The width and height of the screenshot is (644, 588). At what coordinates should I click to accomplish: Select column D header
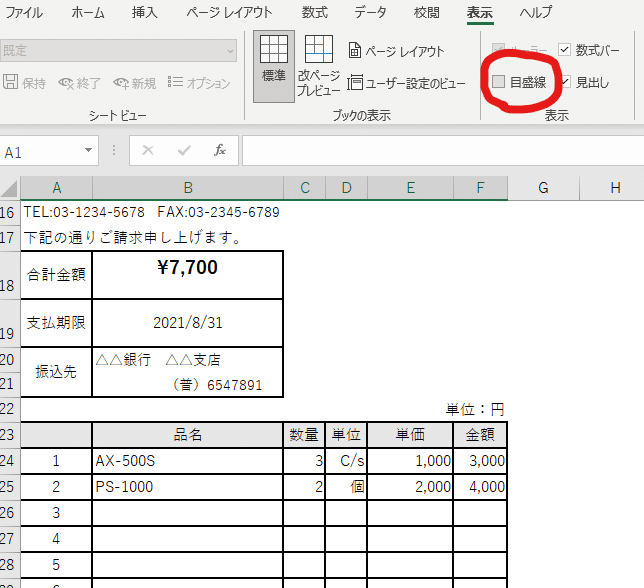pos(347,188)
